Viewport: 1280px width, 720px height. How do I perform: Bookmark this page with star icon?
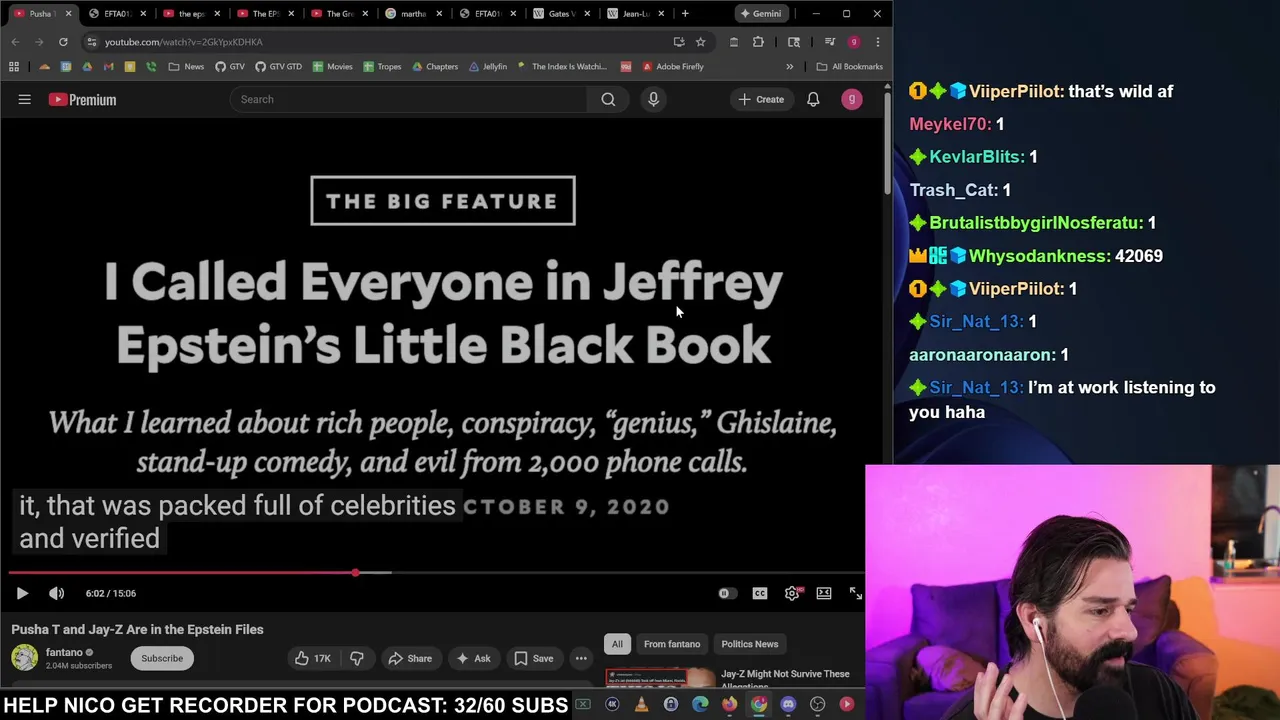point(701,42)
